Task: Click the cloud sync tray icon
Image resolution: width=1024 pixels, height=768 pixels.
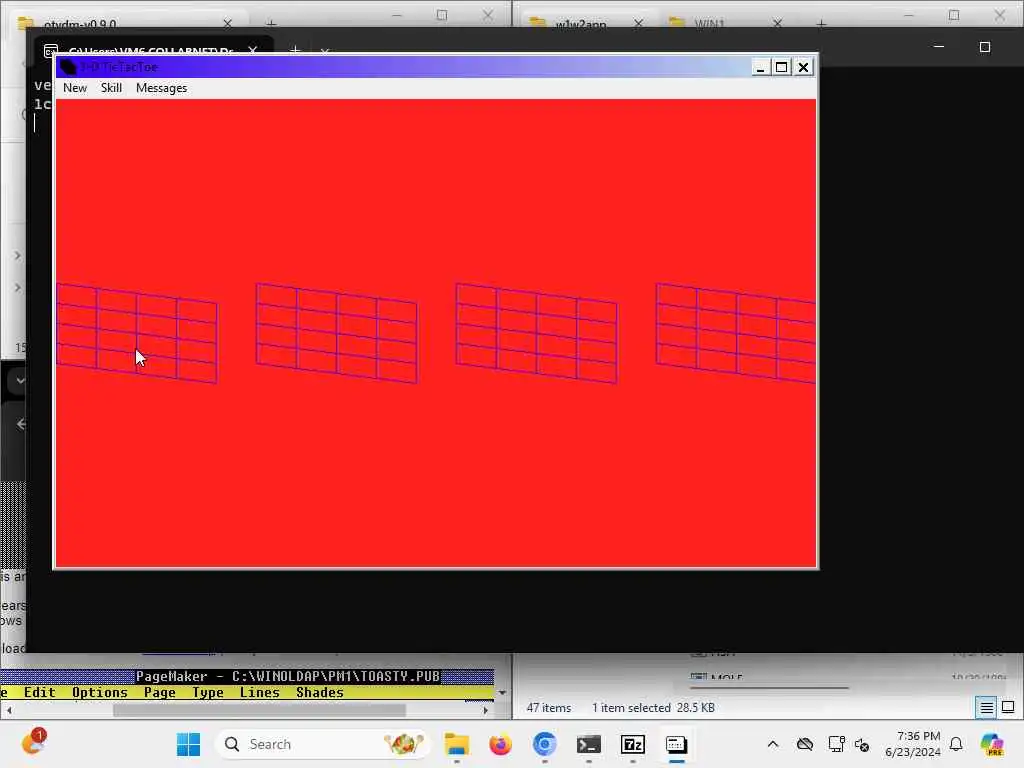Action: click(x=805, y=744)
